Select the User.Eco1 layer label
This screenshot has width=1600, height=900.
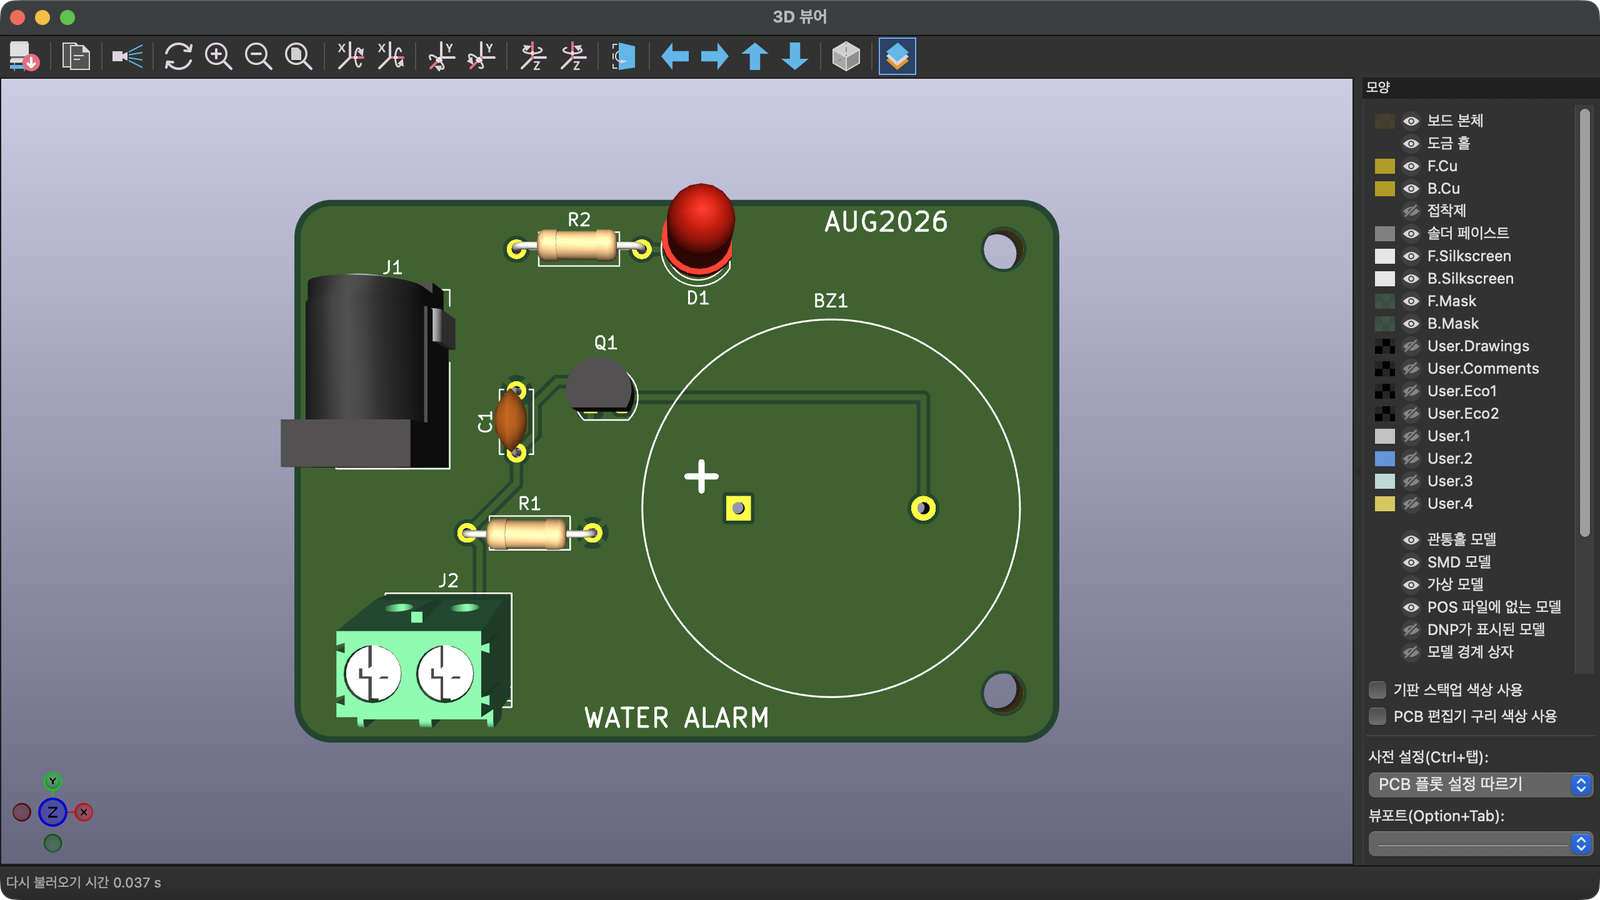tap(1462, 391)
